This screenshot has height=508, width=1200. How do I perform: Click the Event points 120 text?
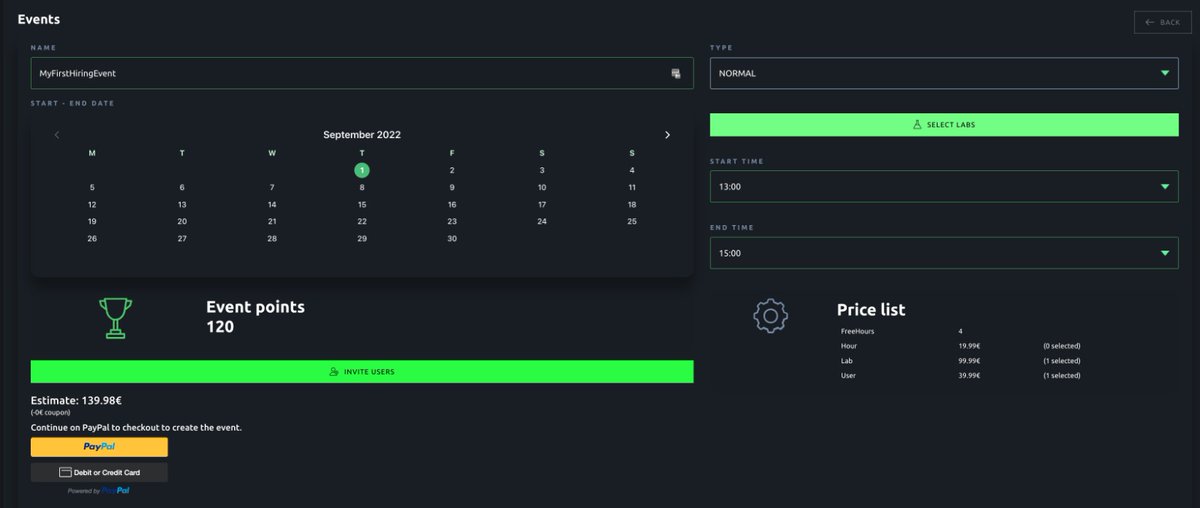click(255, 316)
